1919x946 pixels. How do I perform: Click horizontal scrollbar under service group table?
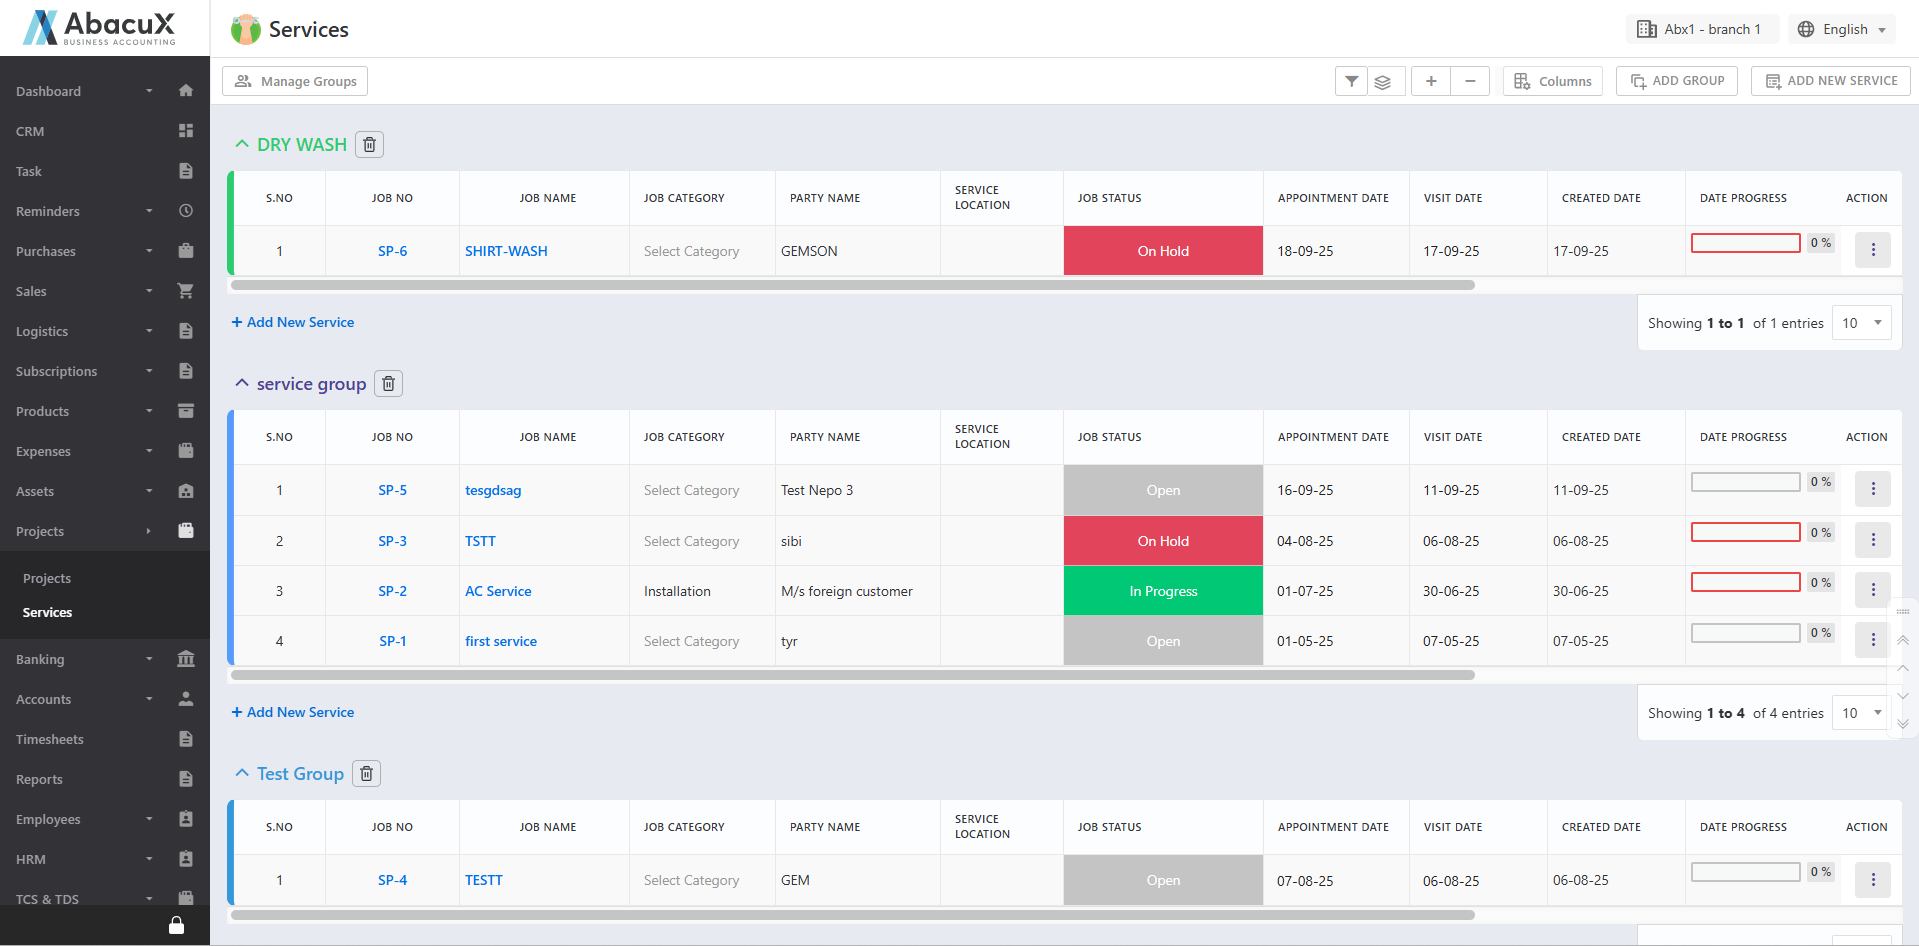[852, 675]
